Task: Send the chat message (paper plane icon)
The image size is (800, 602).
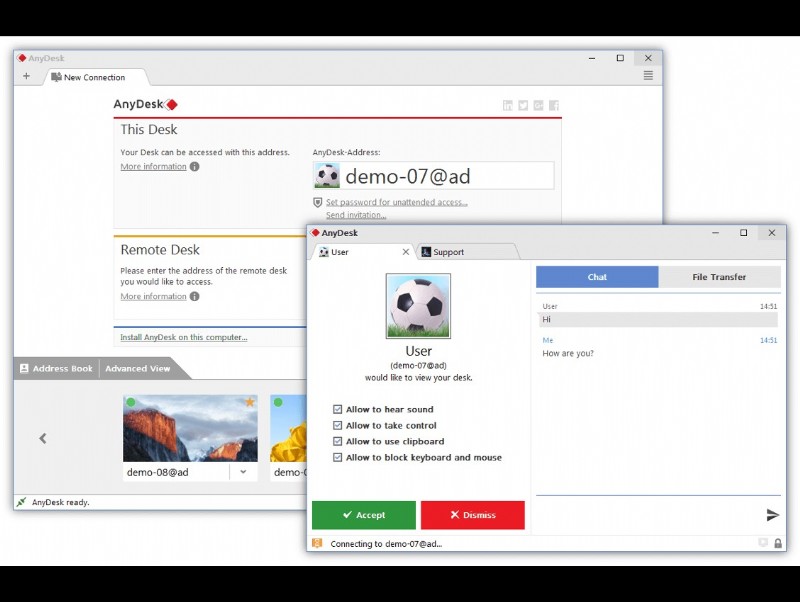Action: (773, 514)
